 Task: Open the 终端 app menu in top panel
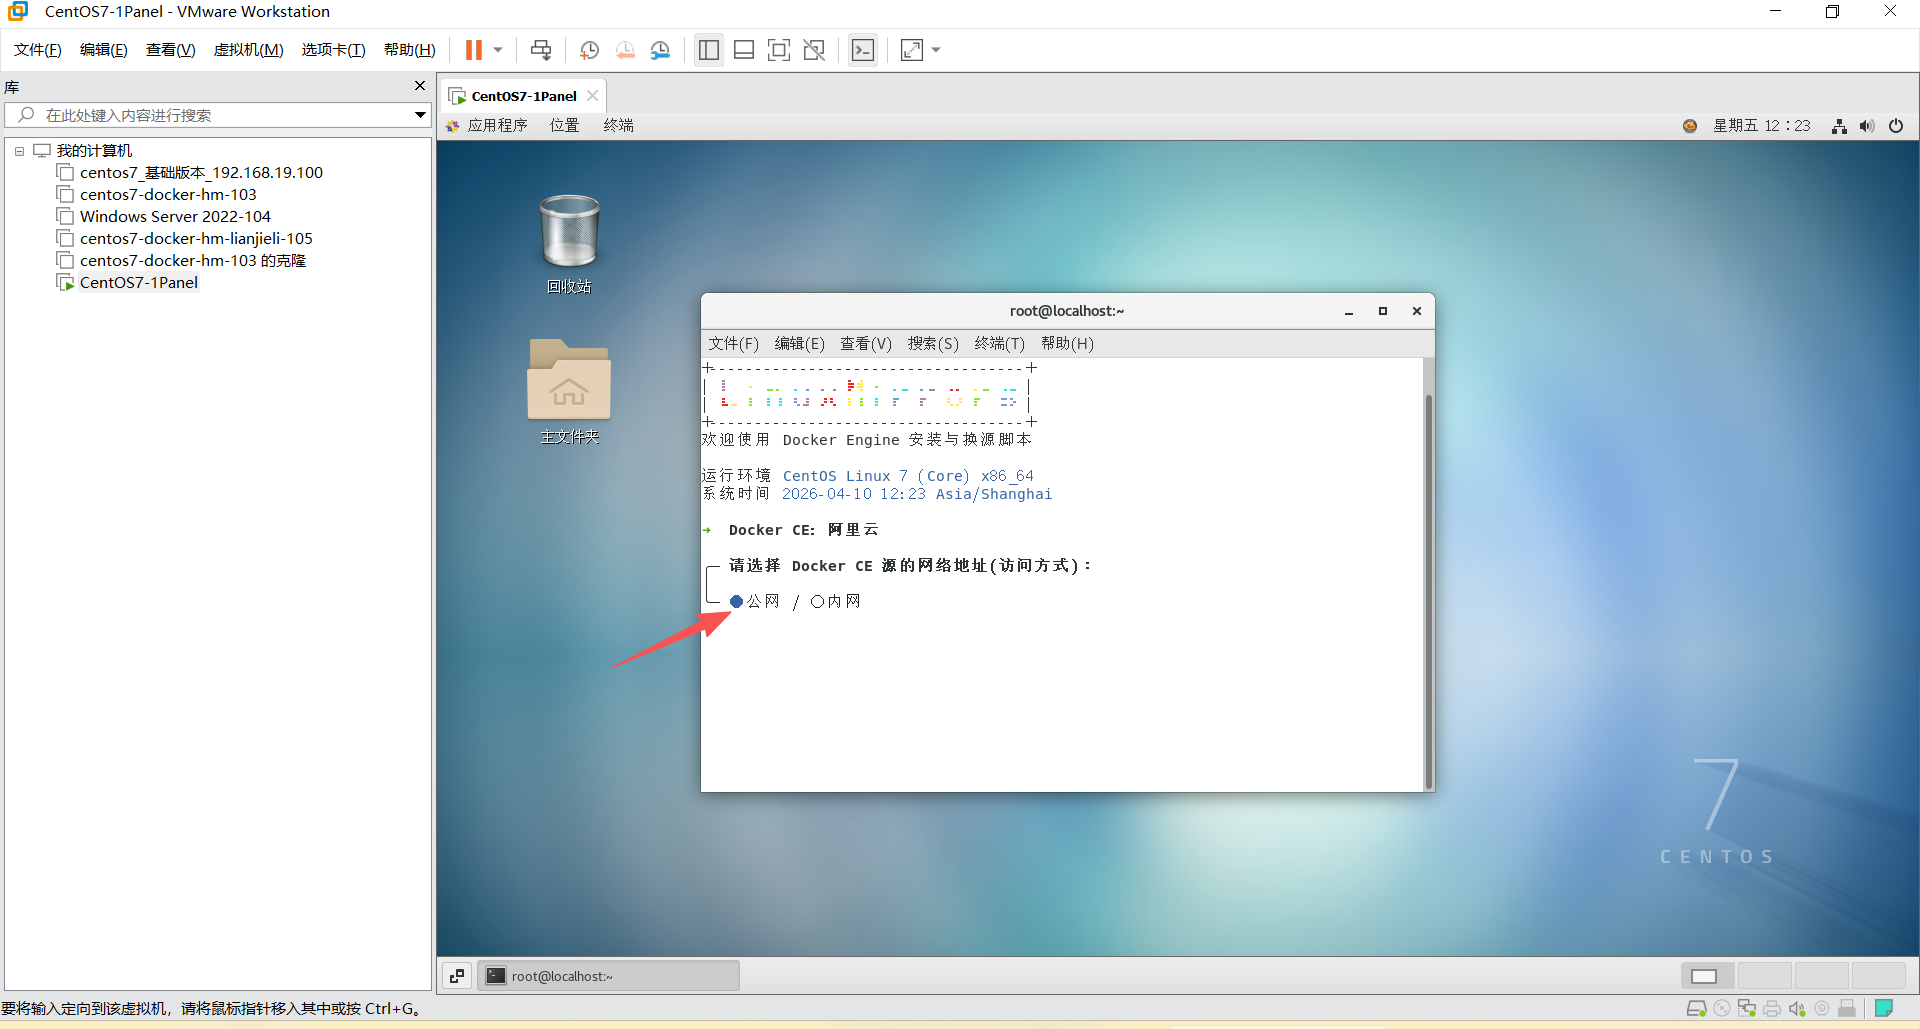618,125
